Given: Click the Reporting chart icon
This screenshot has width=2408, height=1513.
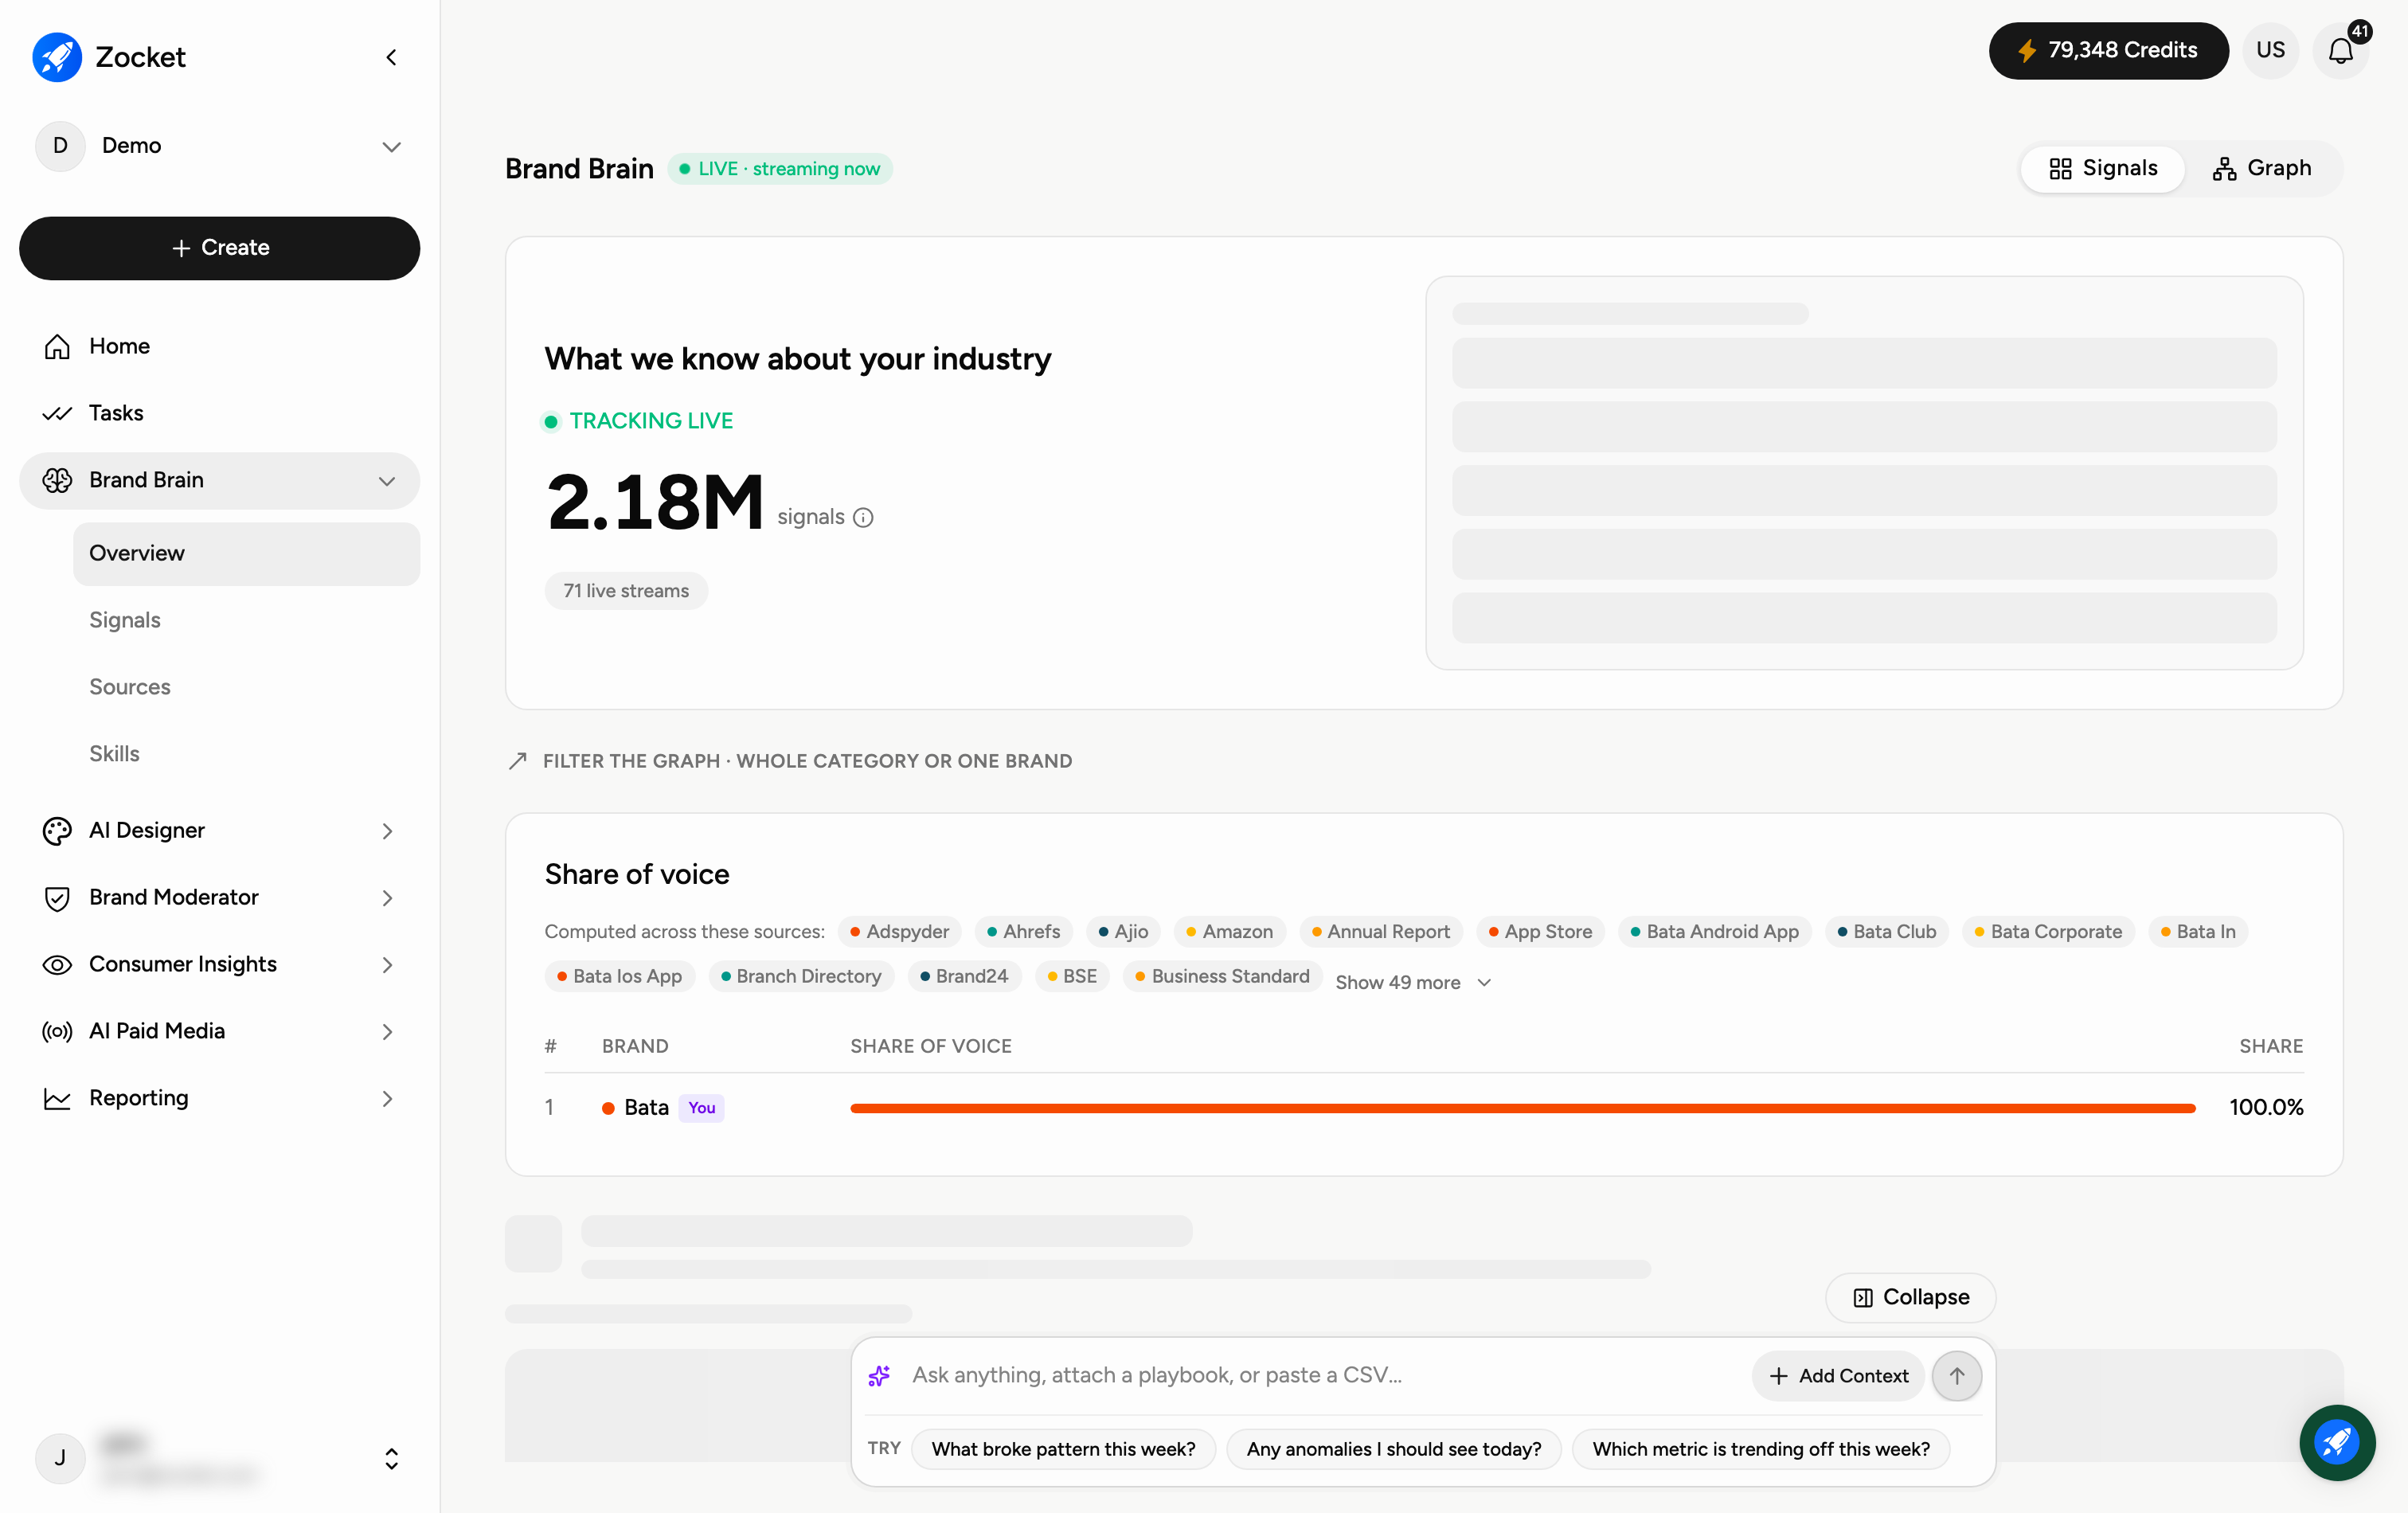Looking at the screenshot, I should point(57,1098).
